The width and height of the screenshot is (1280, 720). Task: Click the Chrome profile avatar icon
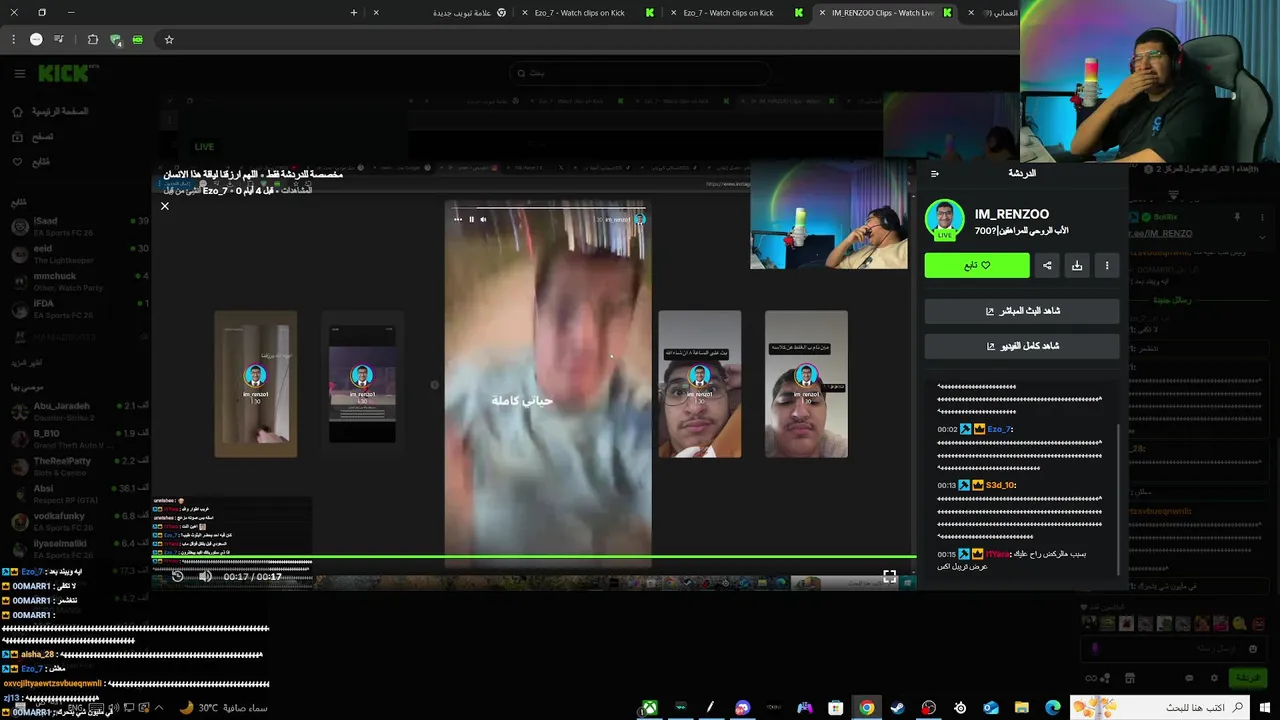click(x=36, y=39)
